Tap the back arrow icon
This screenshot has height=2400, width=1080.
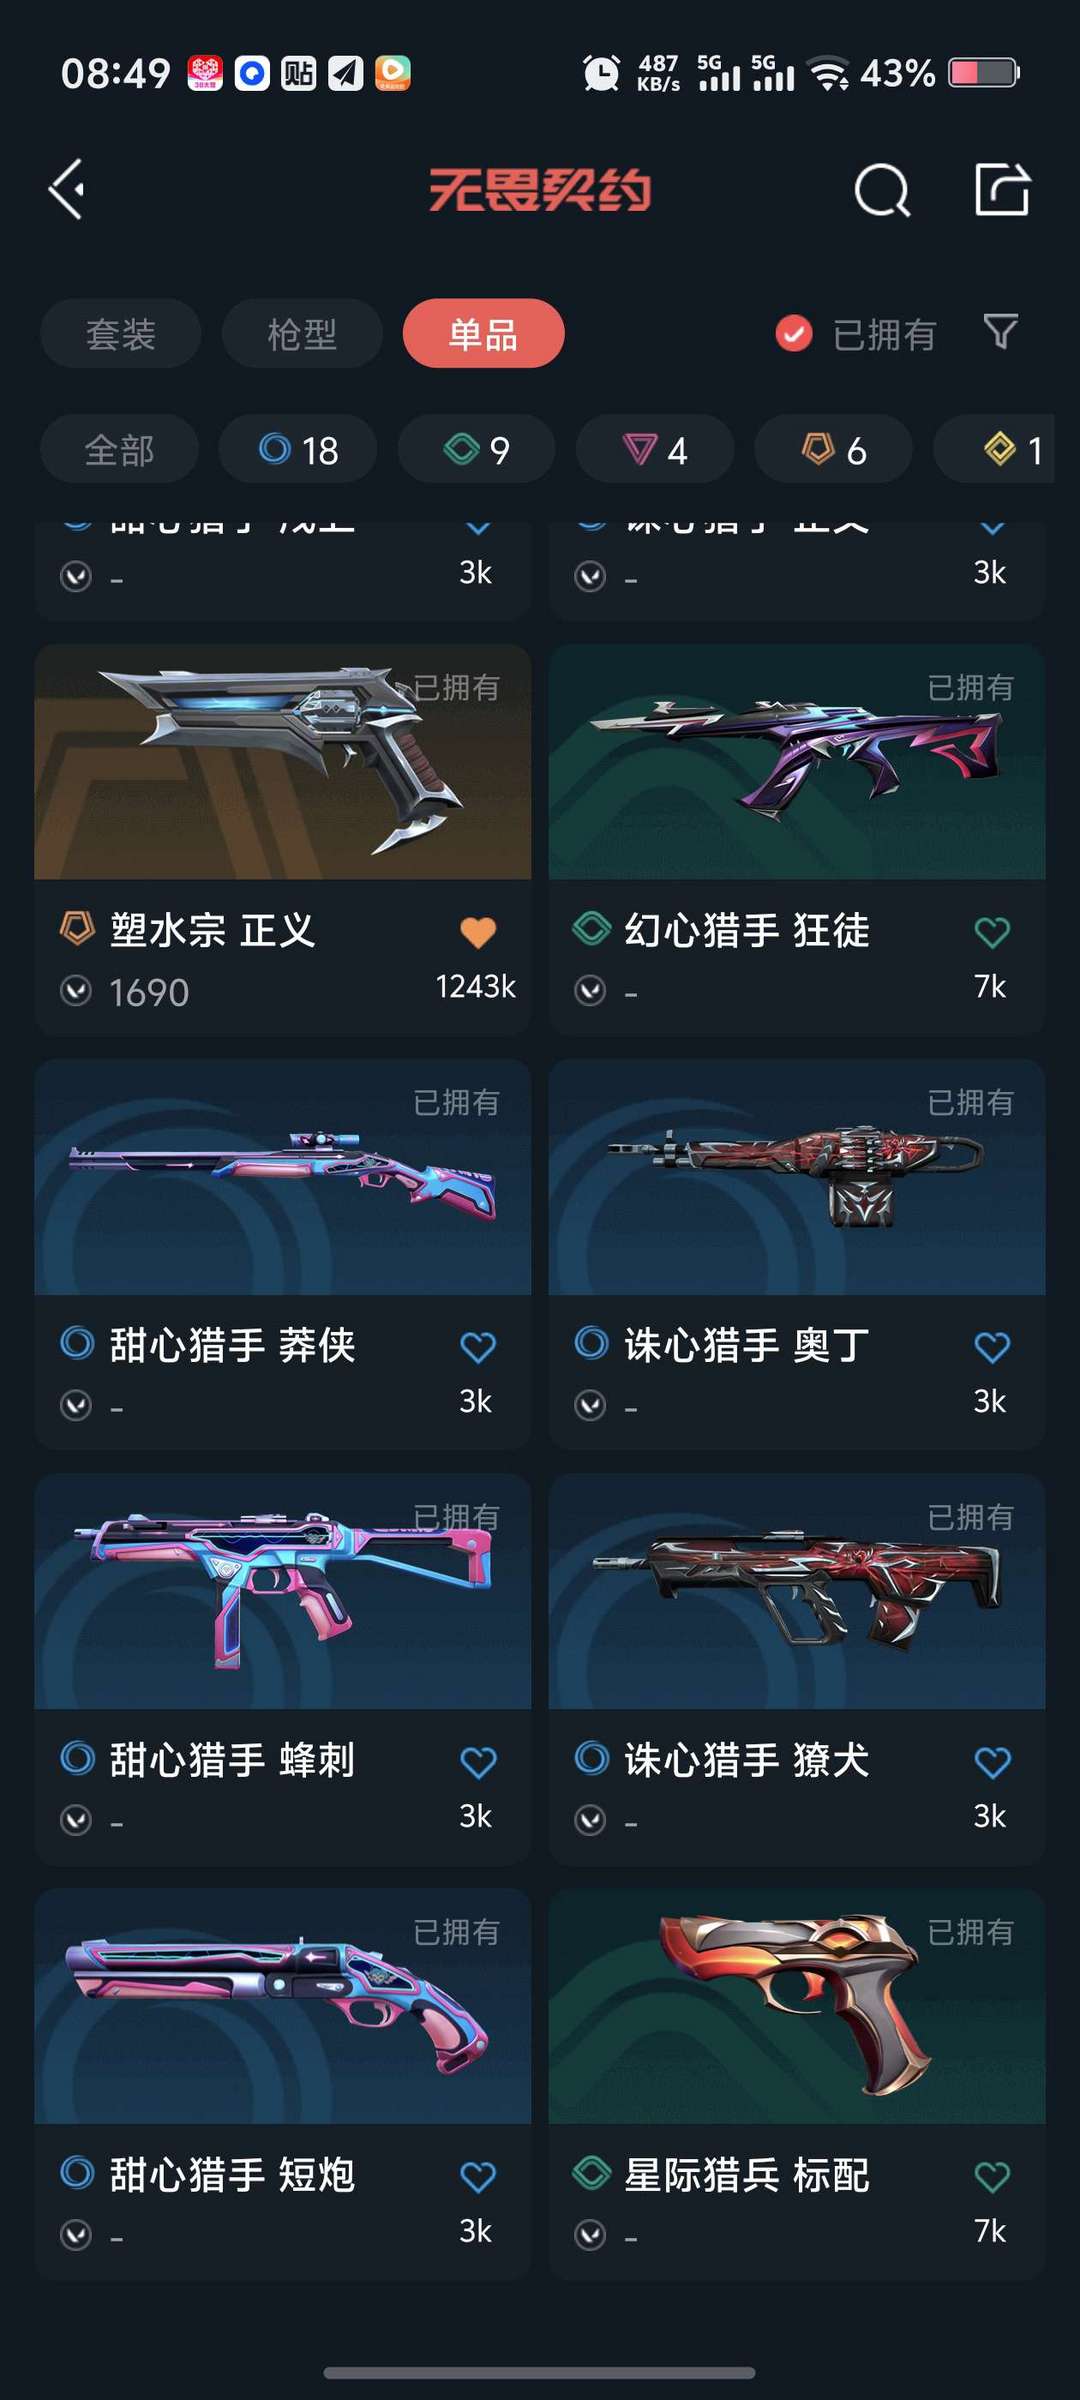click(67, 190)
